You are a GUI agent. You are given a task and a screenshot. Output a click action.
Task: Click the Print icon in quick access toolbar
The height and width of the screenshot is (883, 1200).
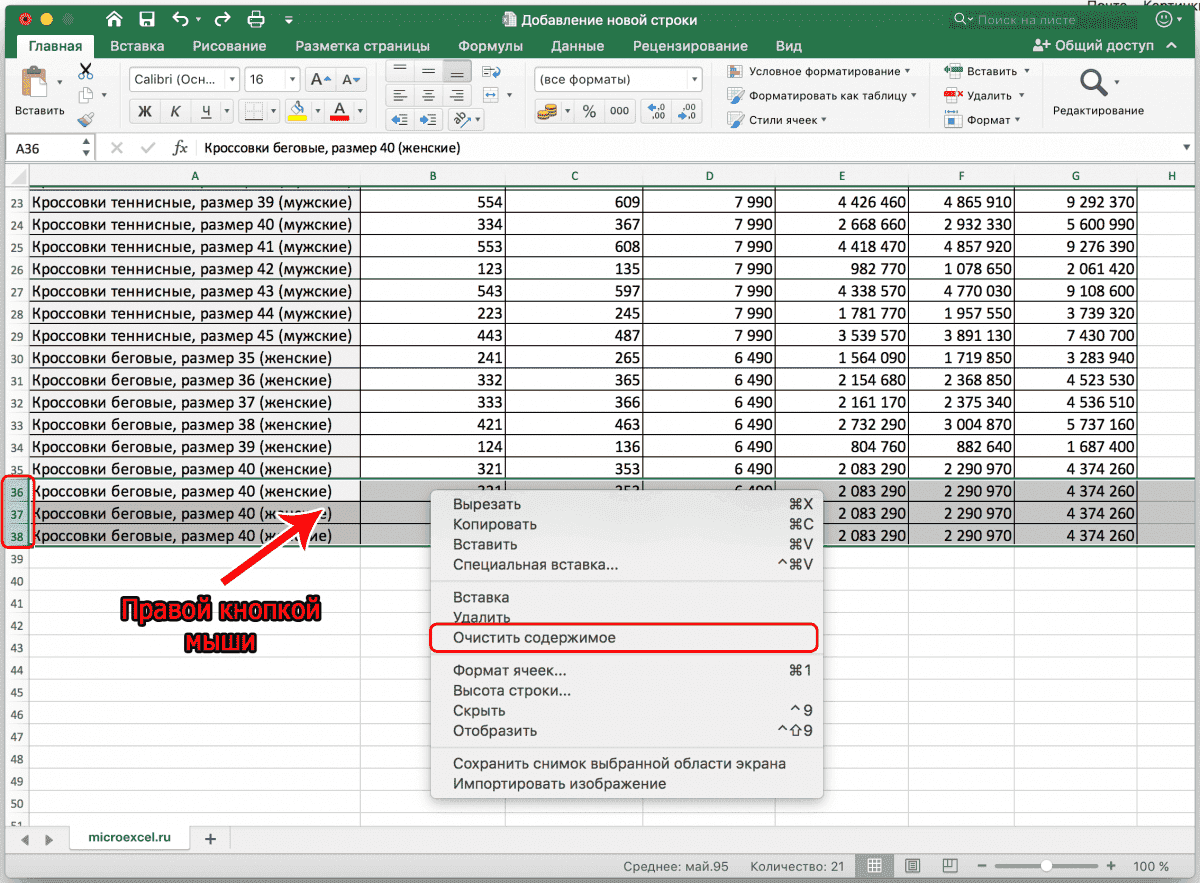tap(255, 19)
